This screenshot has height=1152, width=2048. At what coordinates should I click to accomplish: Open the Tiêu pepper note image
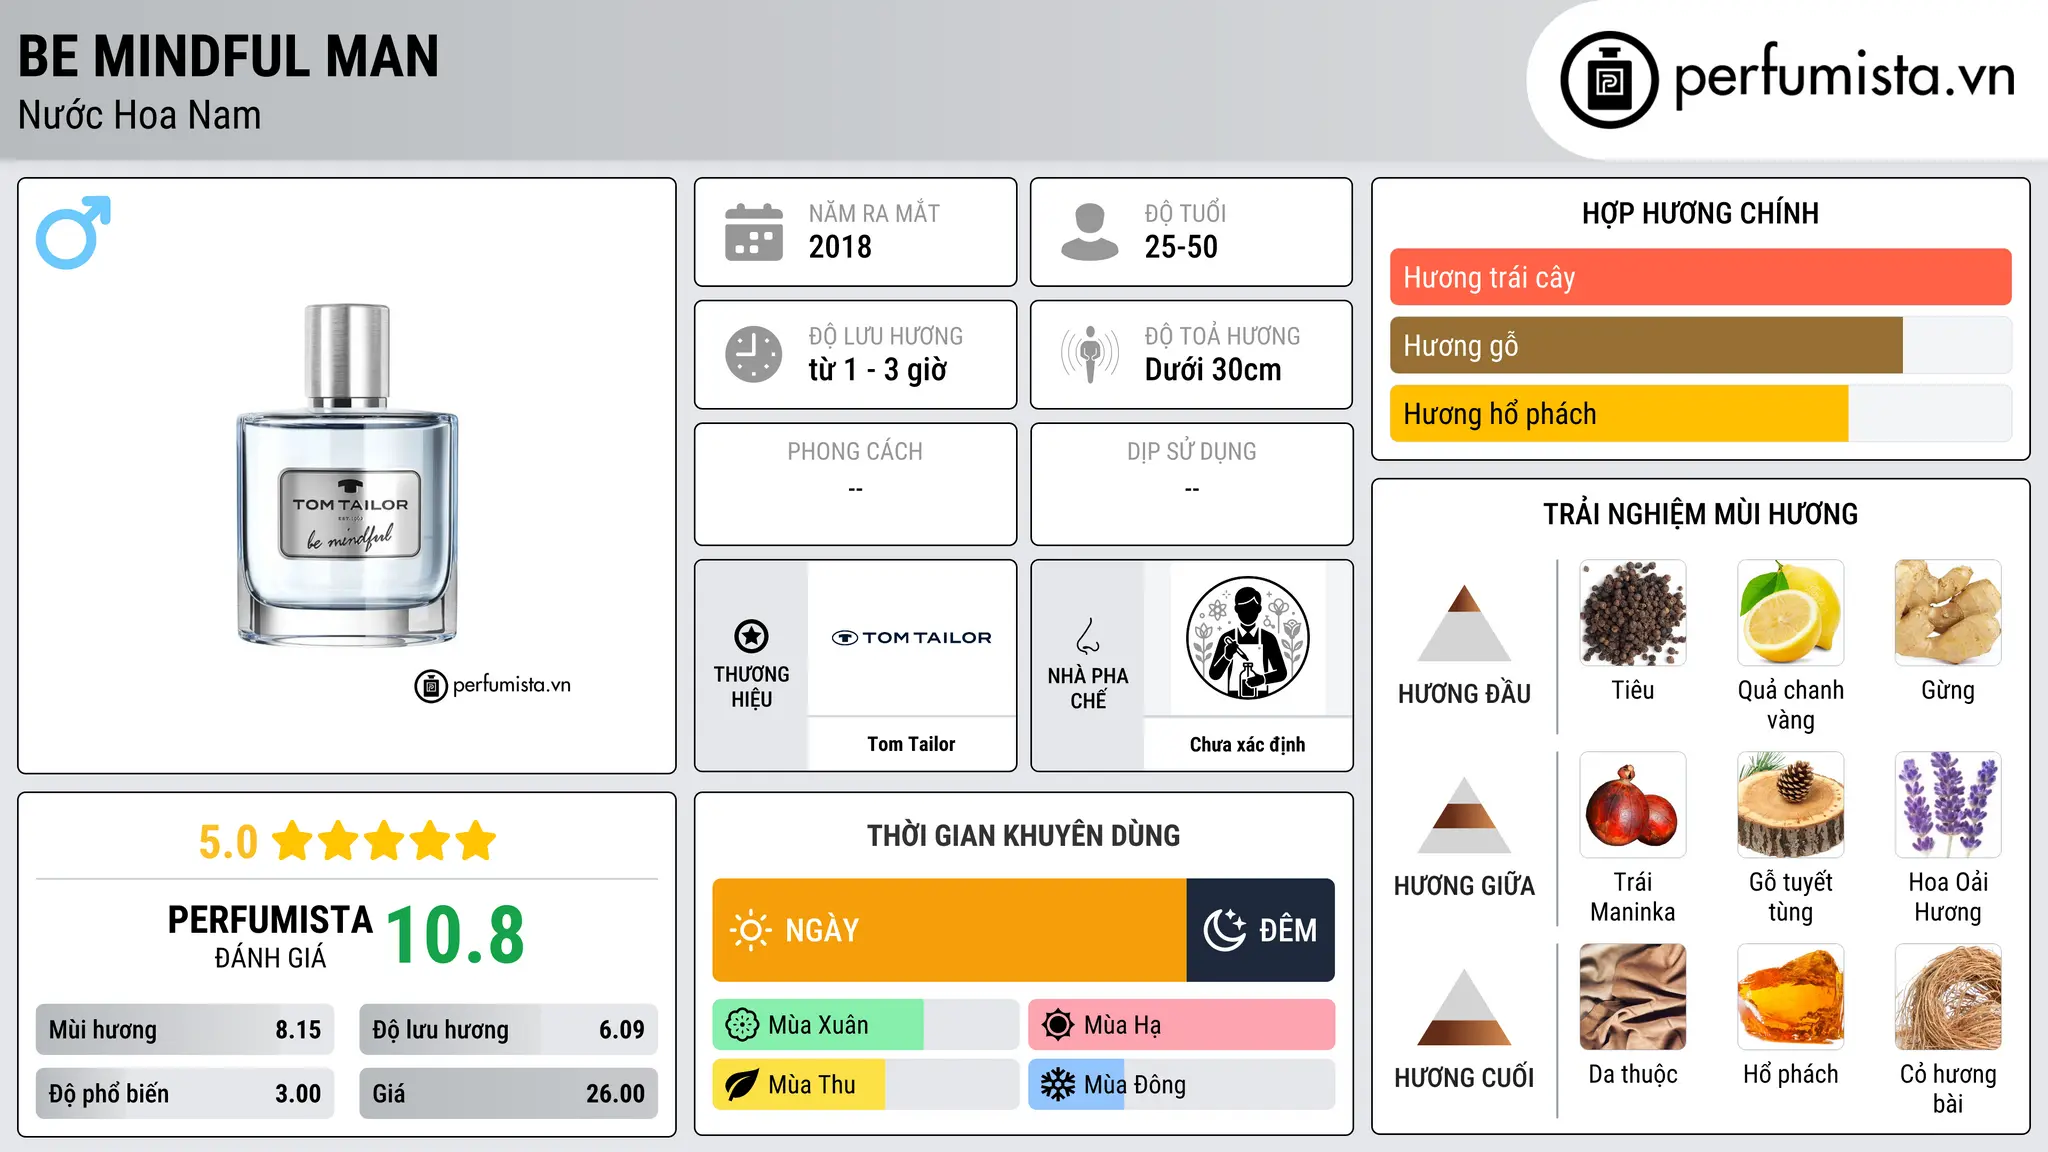tap(1633, 613)
